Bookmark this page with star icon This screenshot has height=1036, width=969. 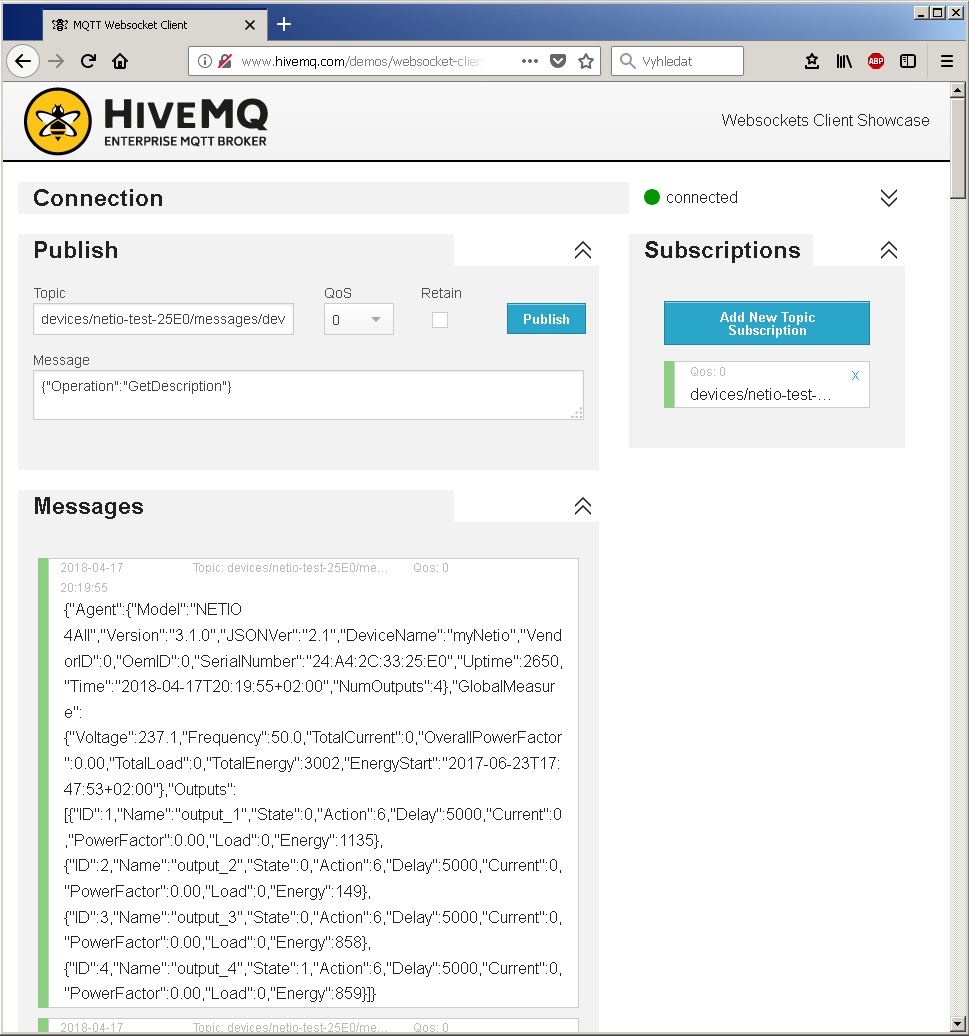pyautogui.click(x=586, y=61)
